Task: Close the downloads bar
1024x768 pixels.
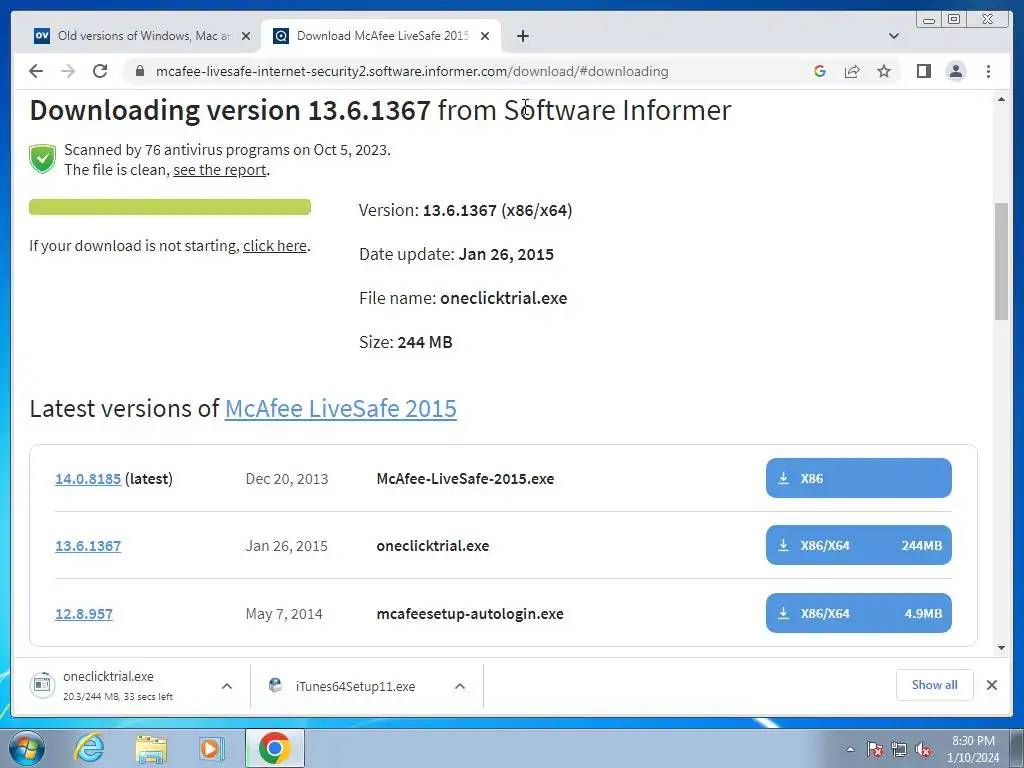Action: tap(992, 685)
